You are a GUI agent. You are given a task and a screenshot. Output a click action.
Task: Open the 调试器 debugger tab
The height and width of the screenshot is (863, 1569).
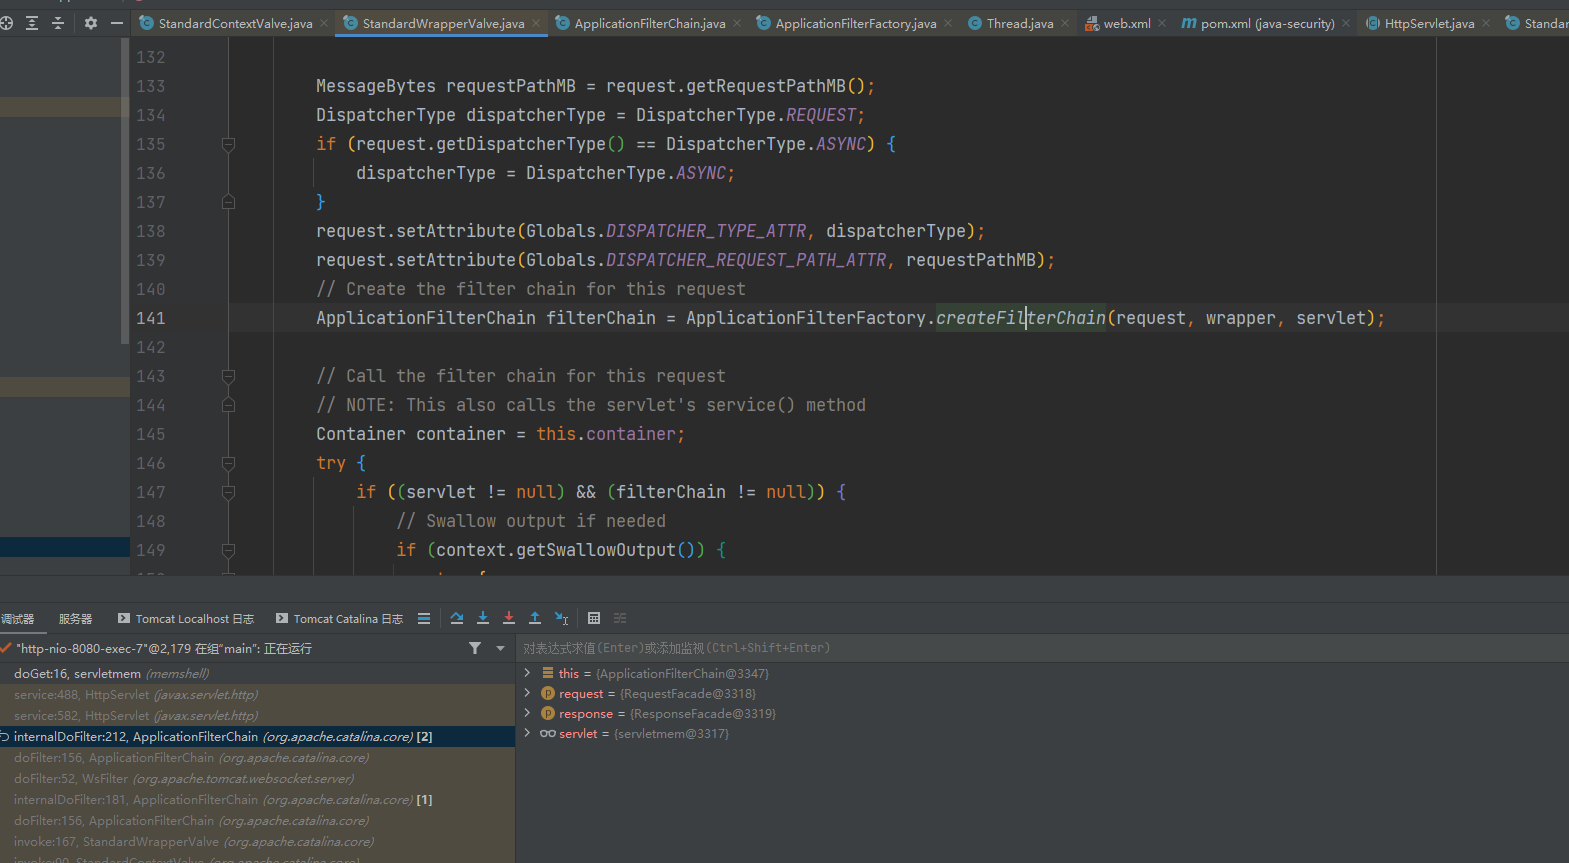18,619
